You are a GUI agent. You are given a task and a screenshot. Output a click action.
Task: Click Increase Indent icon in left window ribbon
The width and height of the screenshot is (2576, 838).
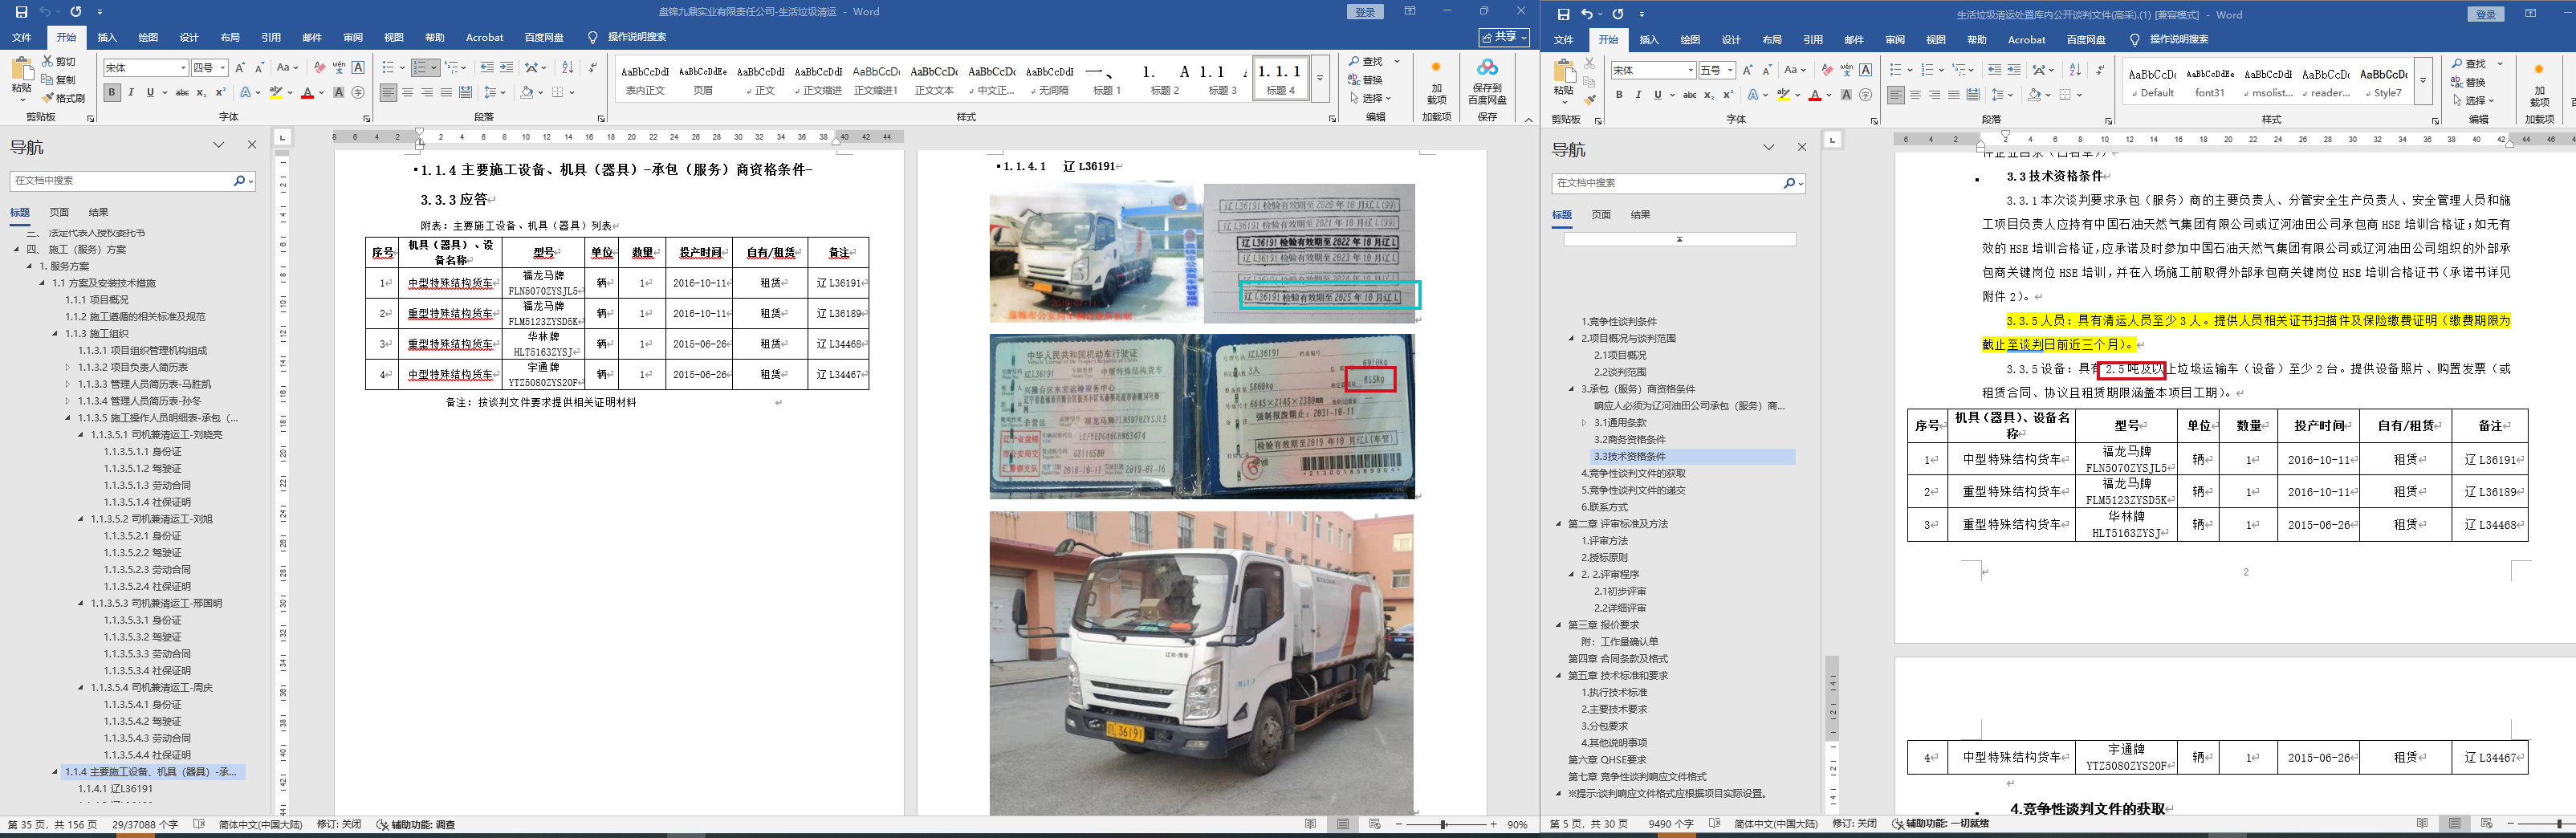pos(507,67)
